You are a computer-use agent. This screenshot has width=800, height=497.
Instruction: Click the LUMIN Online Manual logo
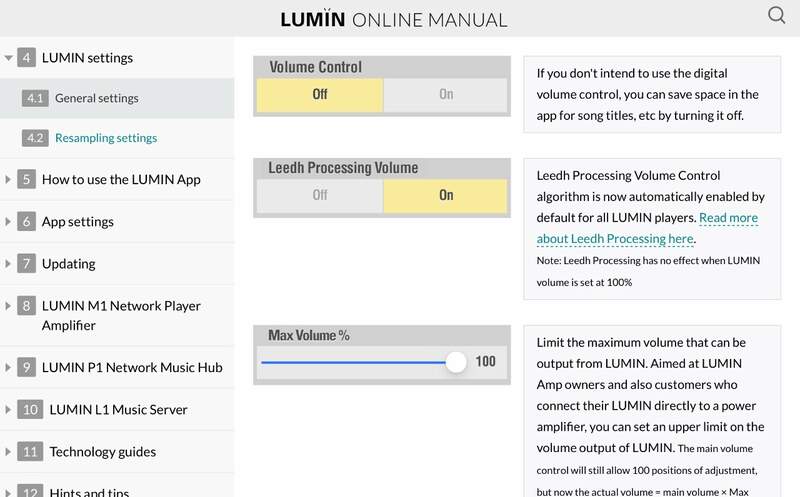[x=393, y=19]
